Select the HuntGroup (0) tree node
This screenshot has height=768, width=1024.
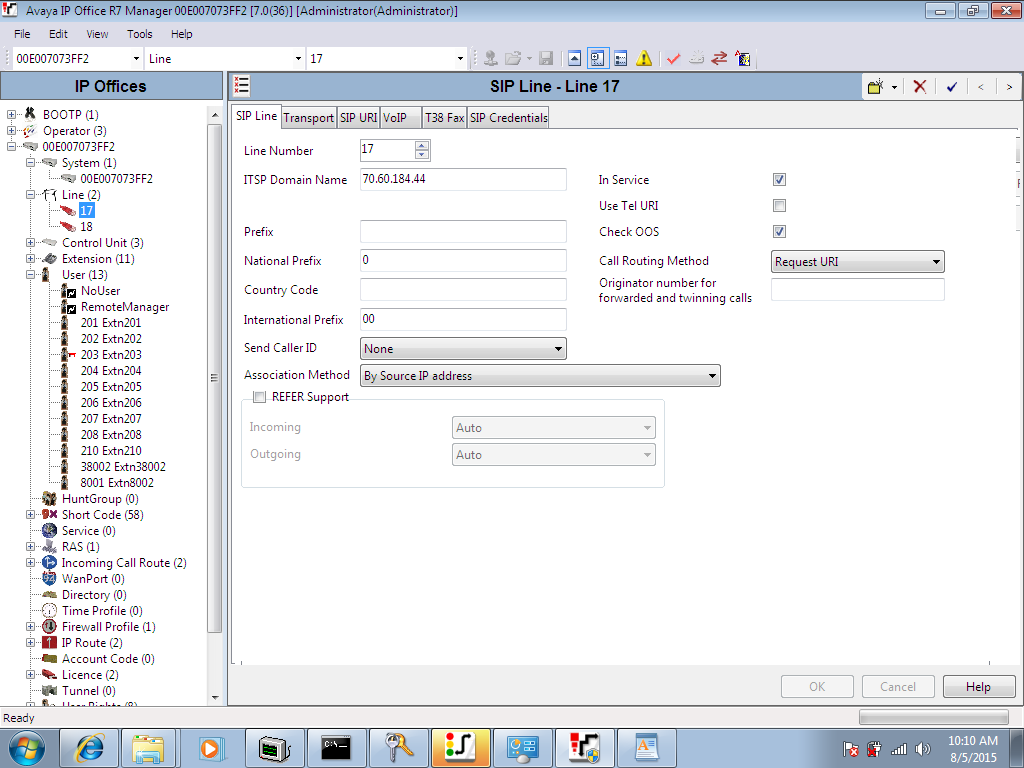coord(100,499)
